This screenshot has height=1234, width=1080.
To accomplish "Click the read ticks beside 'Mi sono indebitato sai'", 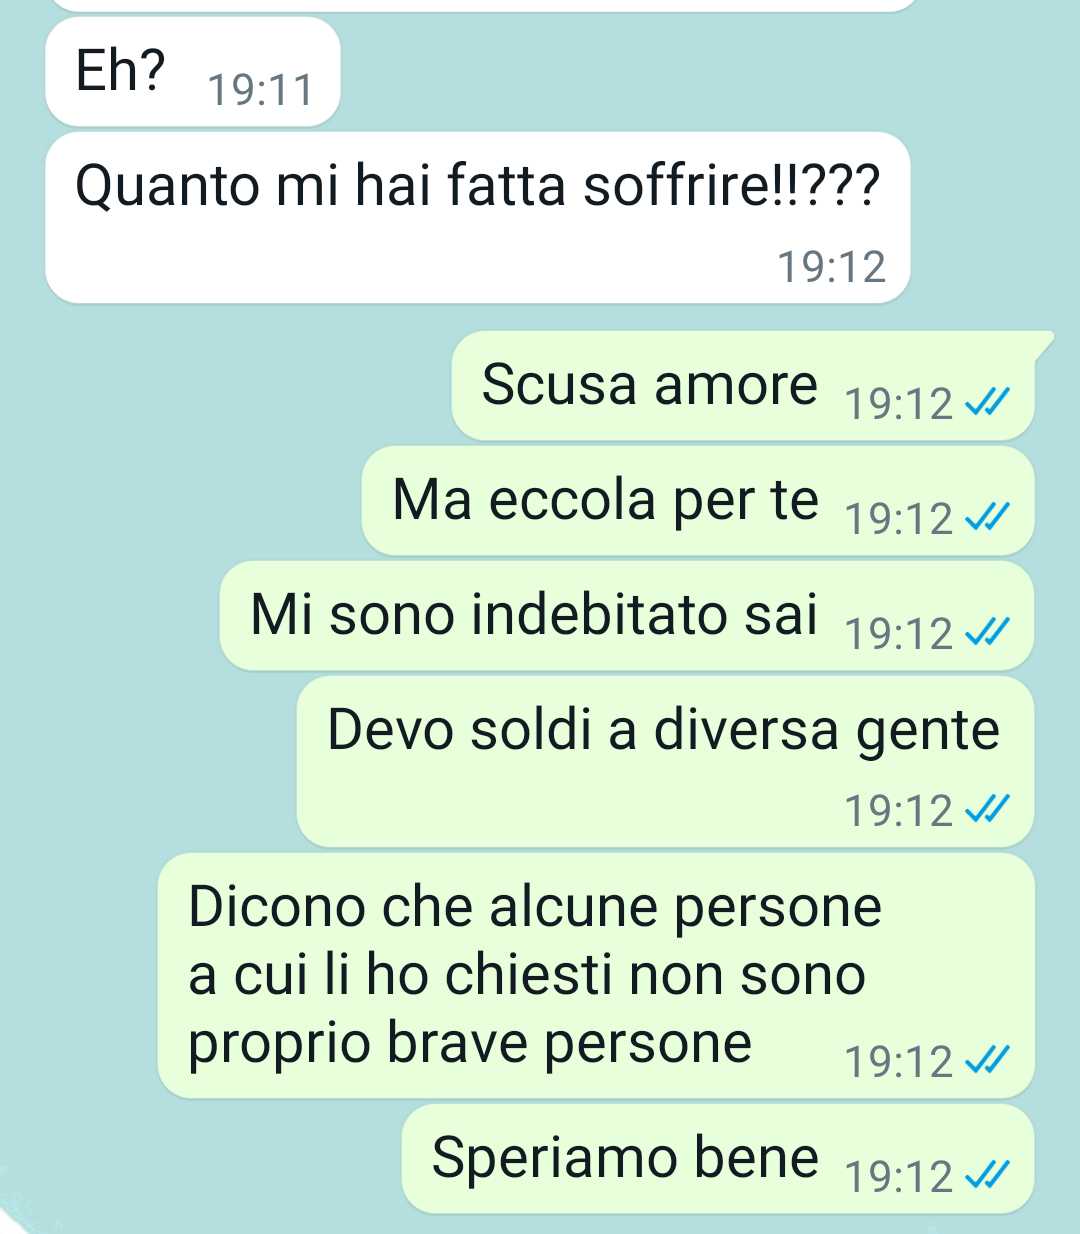I will [x=987, y=634].
